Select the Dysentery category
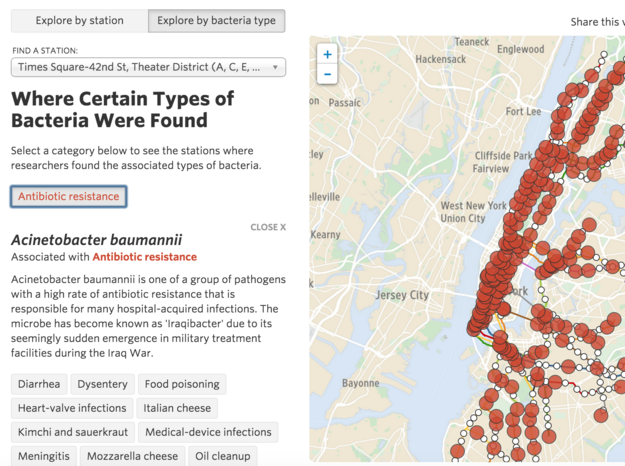625x466 pixels. tap(102, 384)
